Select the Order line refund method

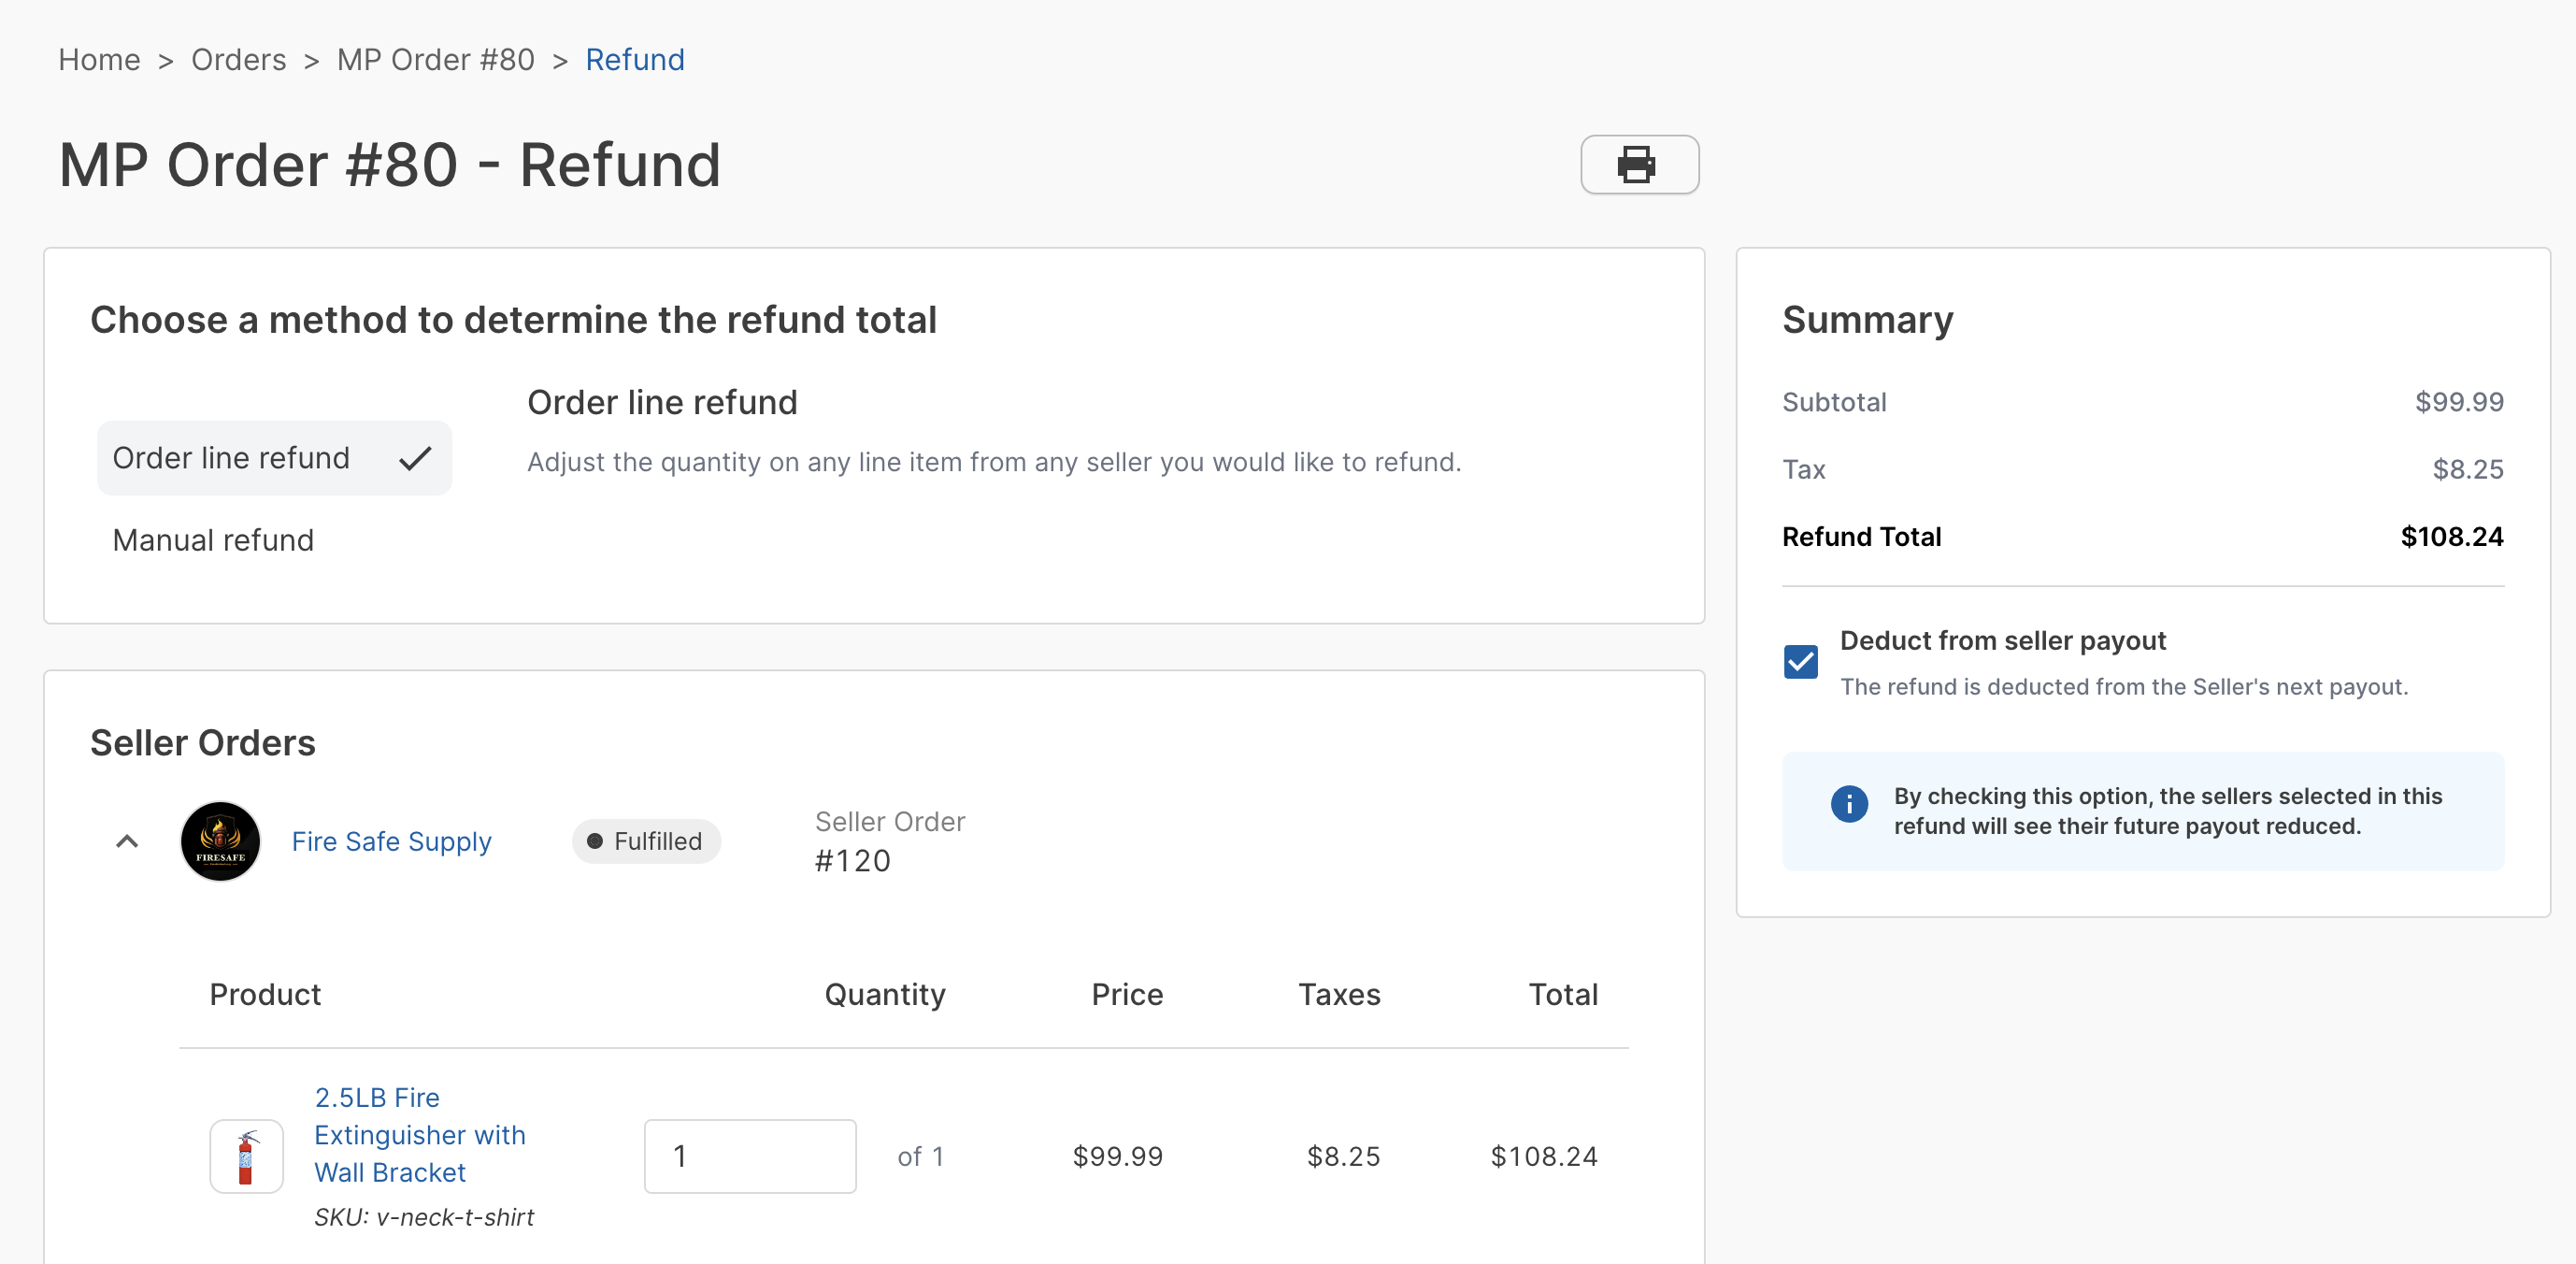coord(231,458)
